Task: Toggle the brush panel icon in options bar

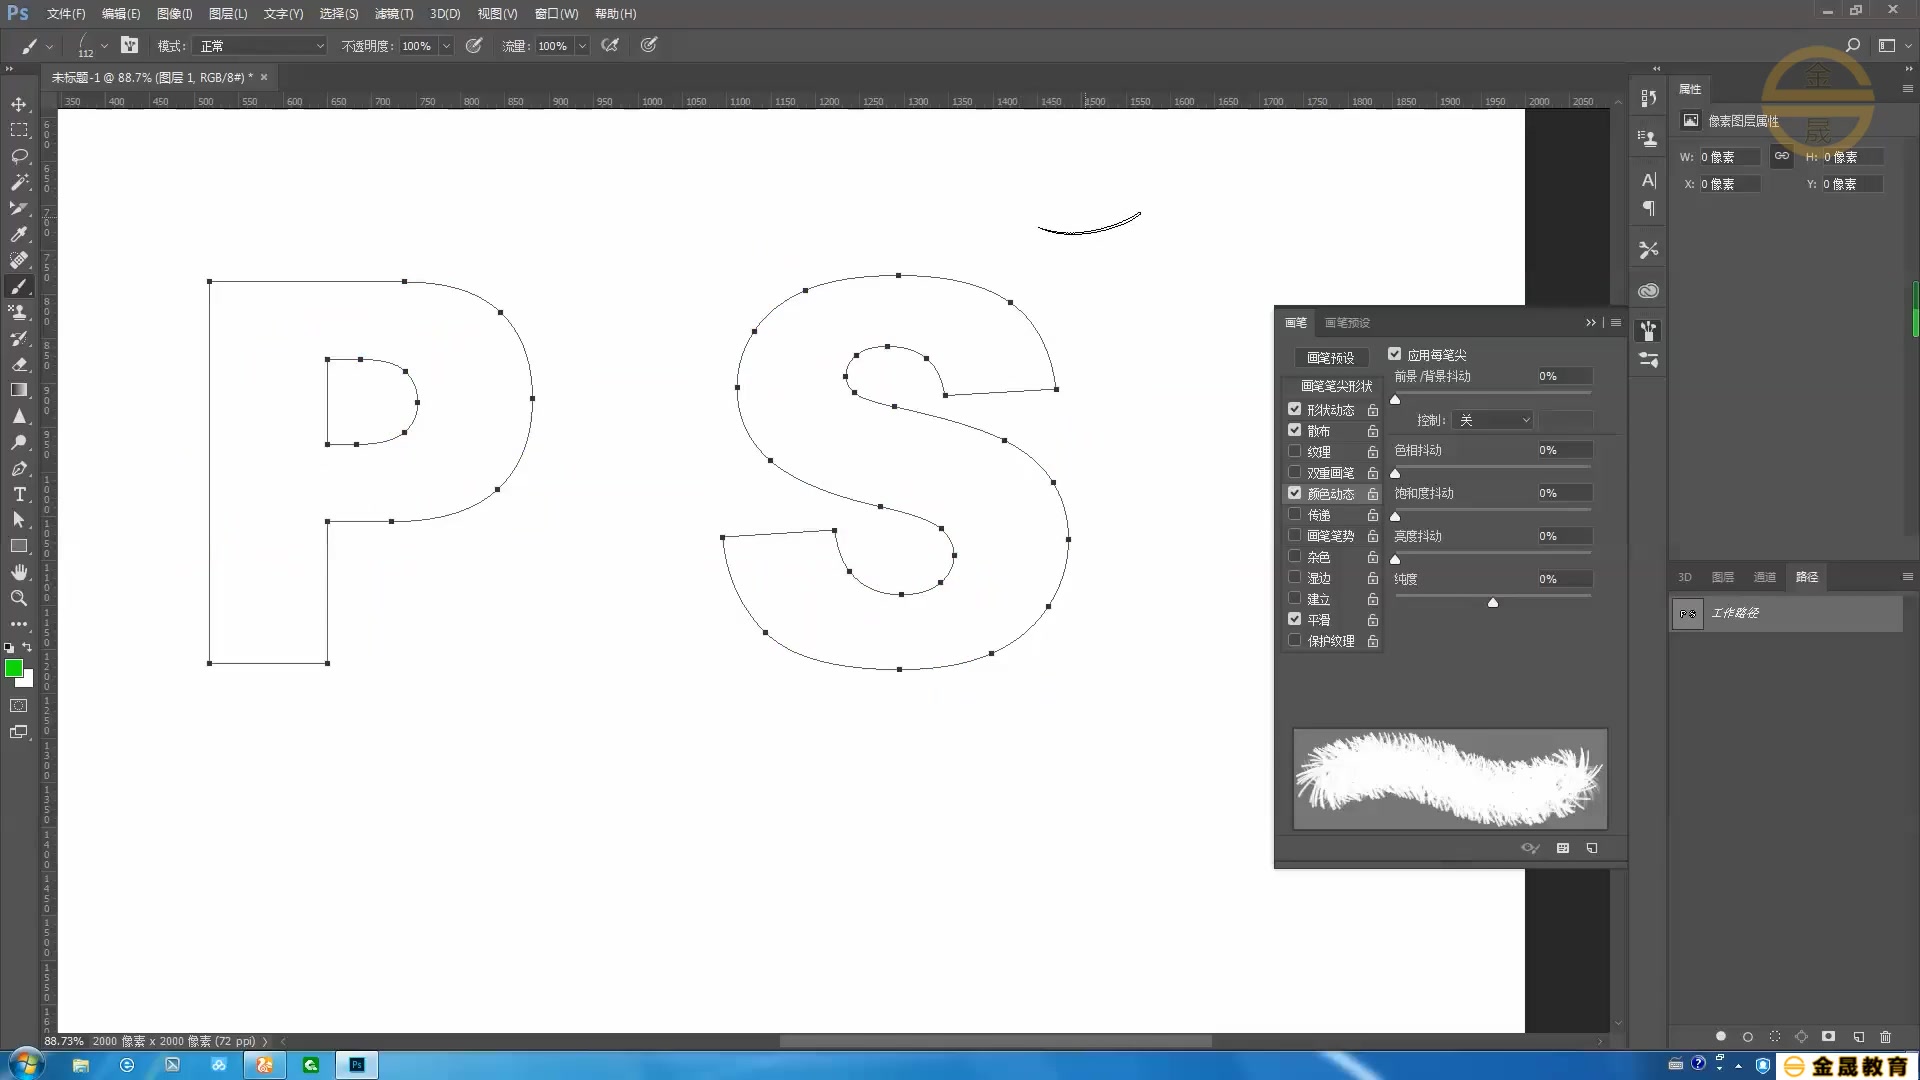Action: (x=129, y=45)
